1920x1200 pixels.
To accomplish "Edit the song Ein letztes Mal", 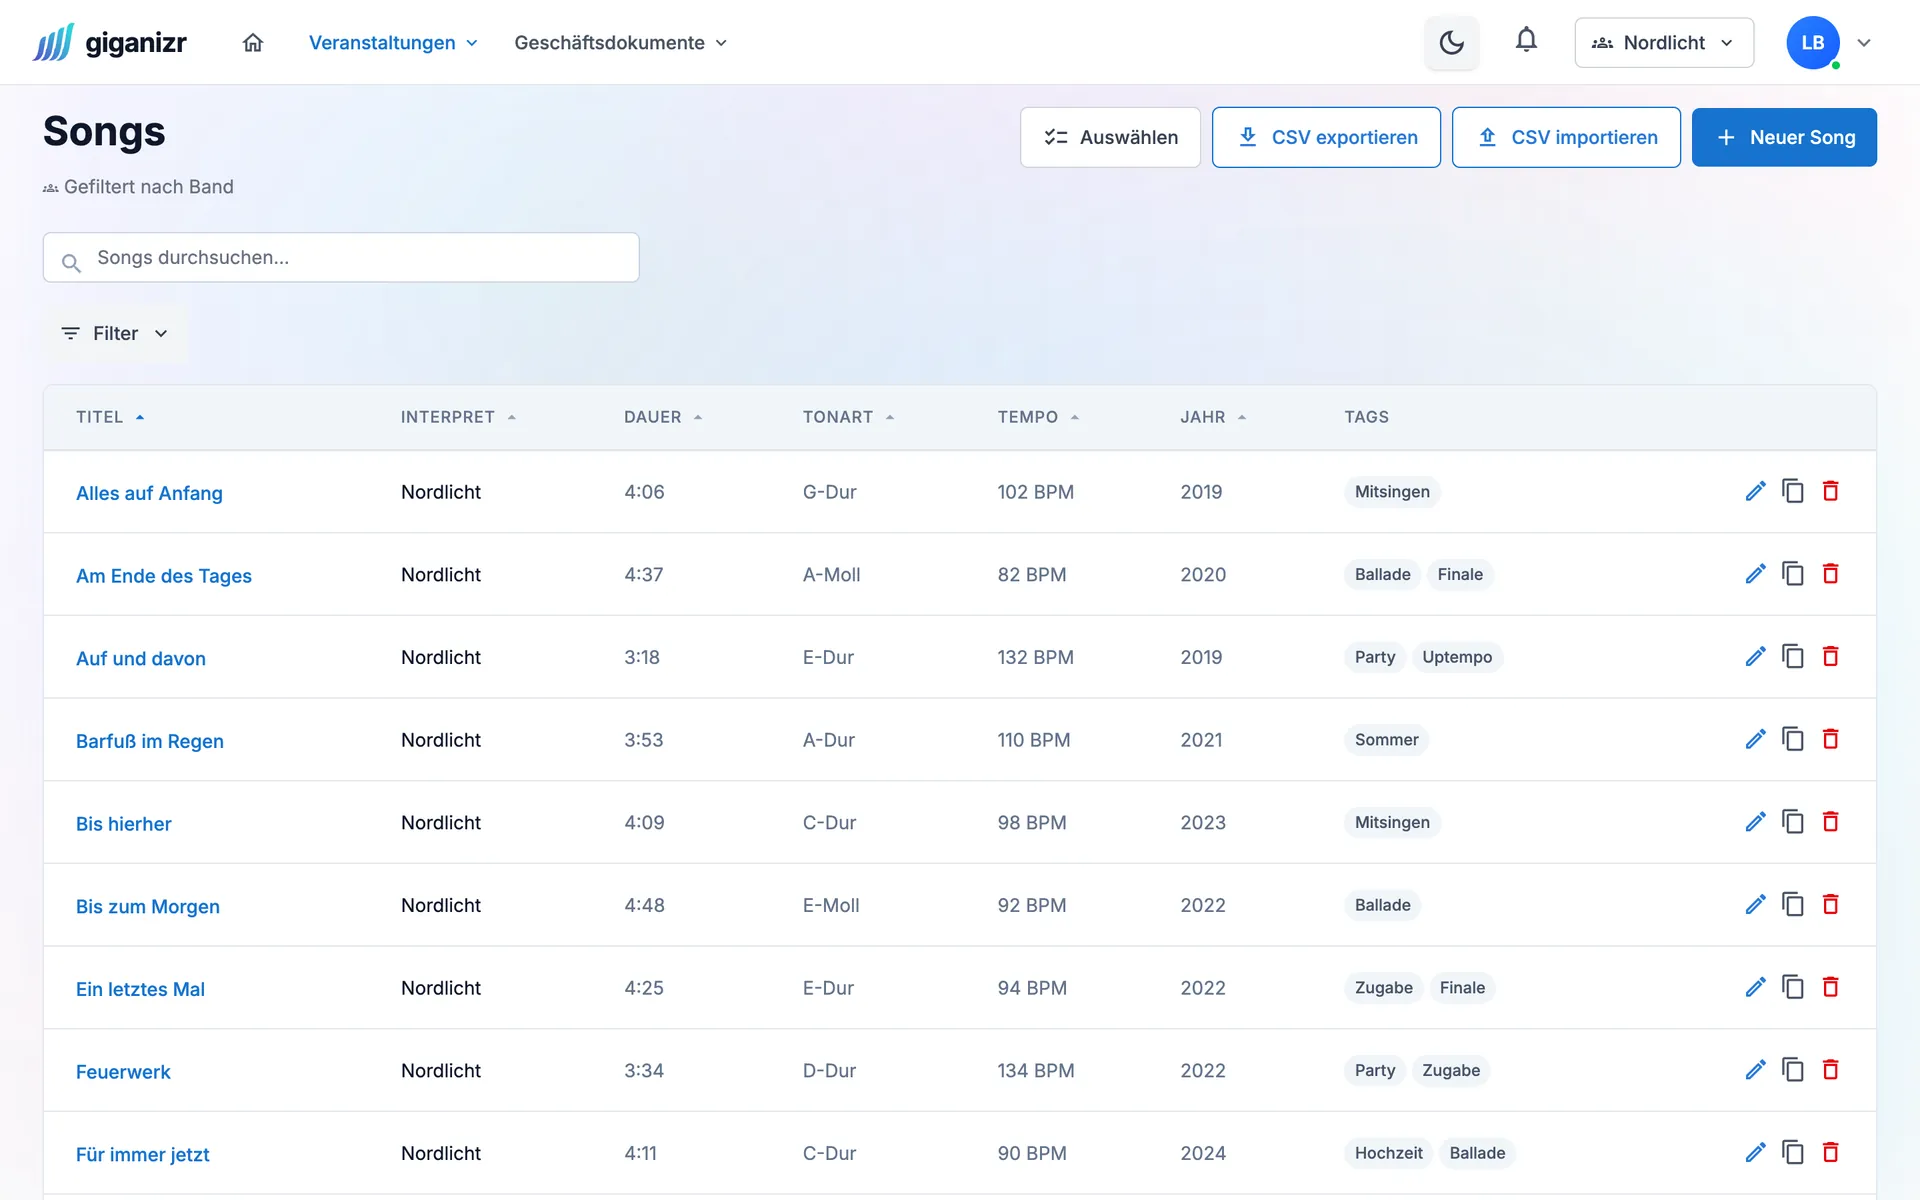I will click(1755, 987).
